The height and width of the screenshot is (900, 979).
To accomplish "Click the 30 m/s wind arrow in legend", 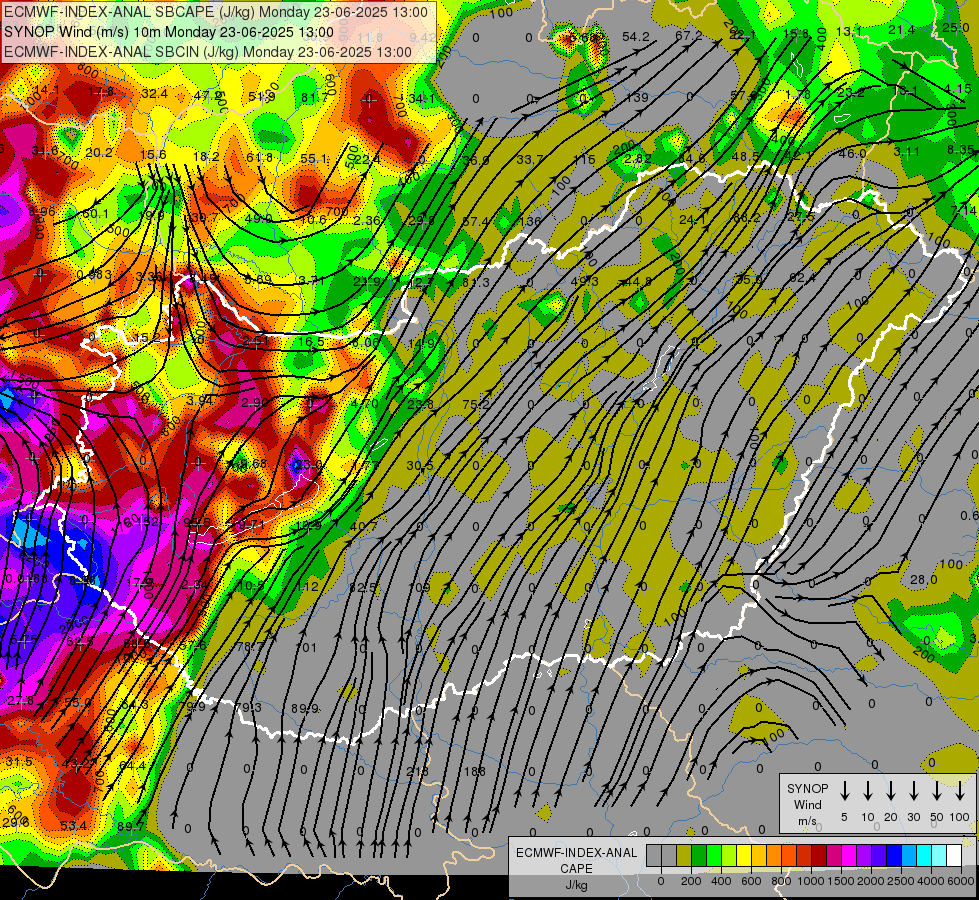I will (x=914, y=791).
